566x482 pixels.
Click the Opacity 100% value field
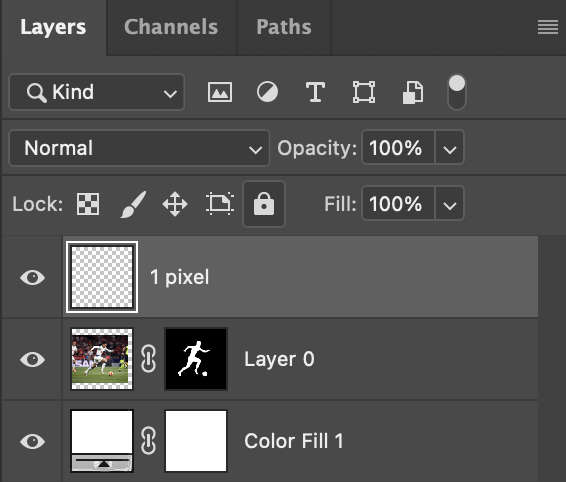click(398, 148)
